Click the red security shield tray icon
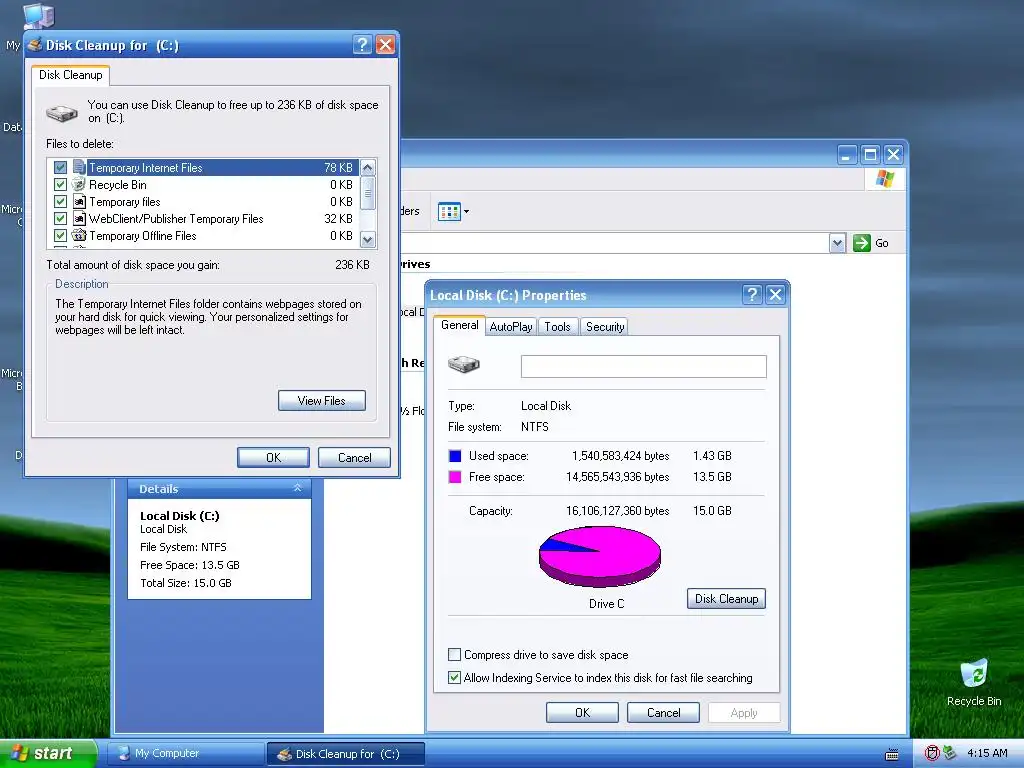Screen dimensions: 1024x768 click(932, 753)
